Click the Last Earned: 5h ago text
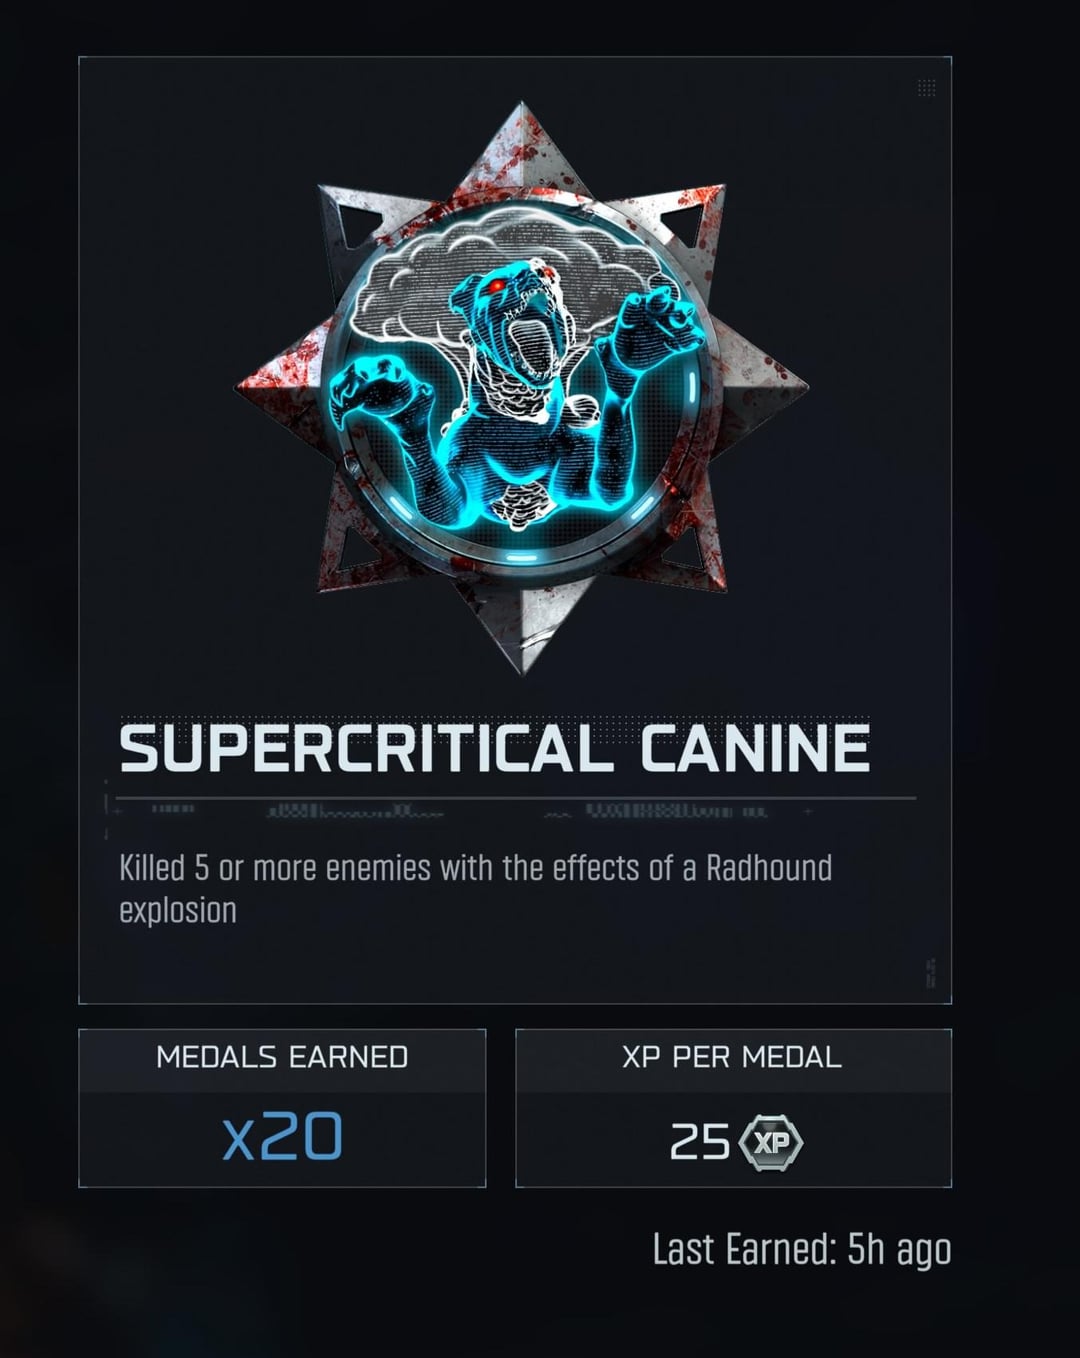The image size is (1080, 1358). 801,1250
